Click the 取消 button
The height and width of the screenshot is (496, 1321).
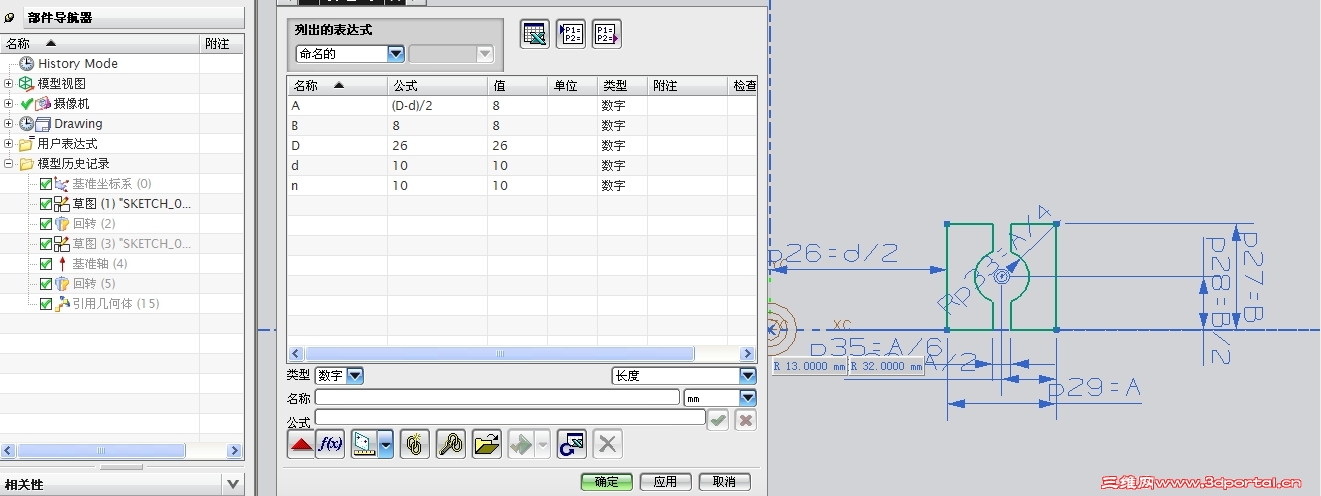[724, 482]
